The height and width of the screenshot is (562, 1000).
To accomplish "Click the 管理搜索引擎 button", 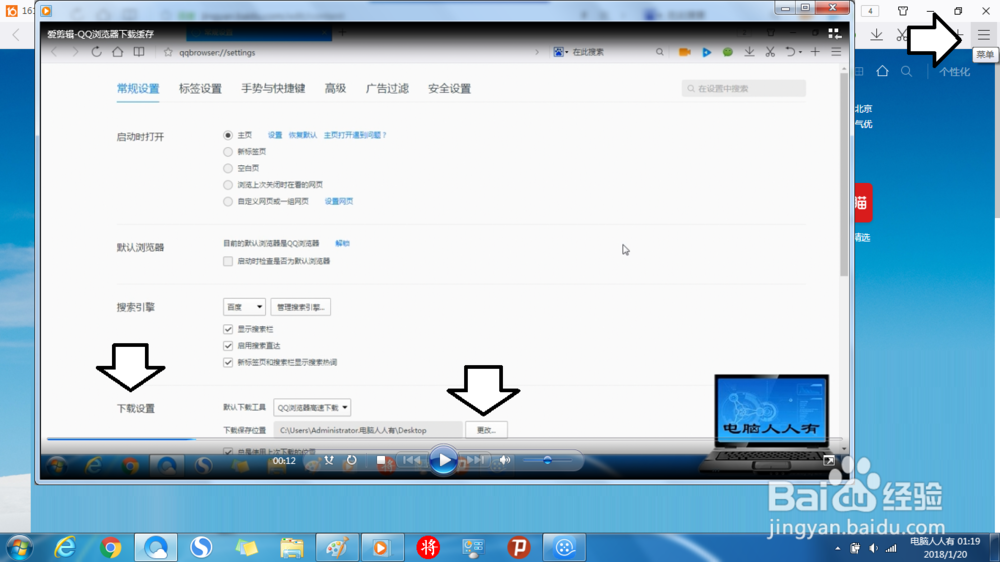I will (300, 307).
